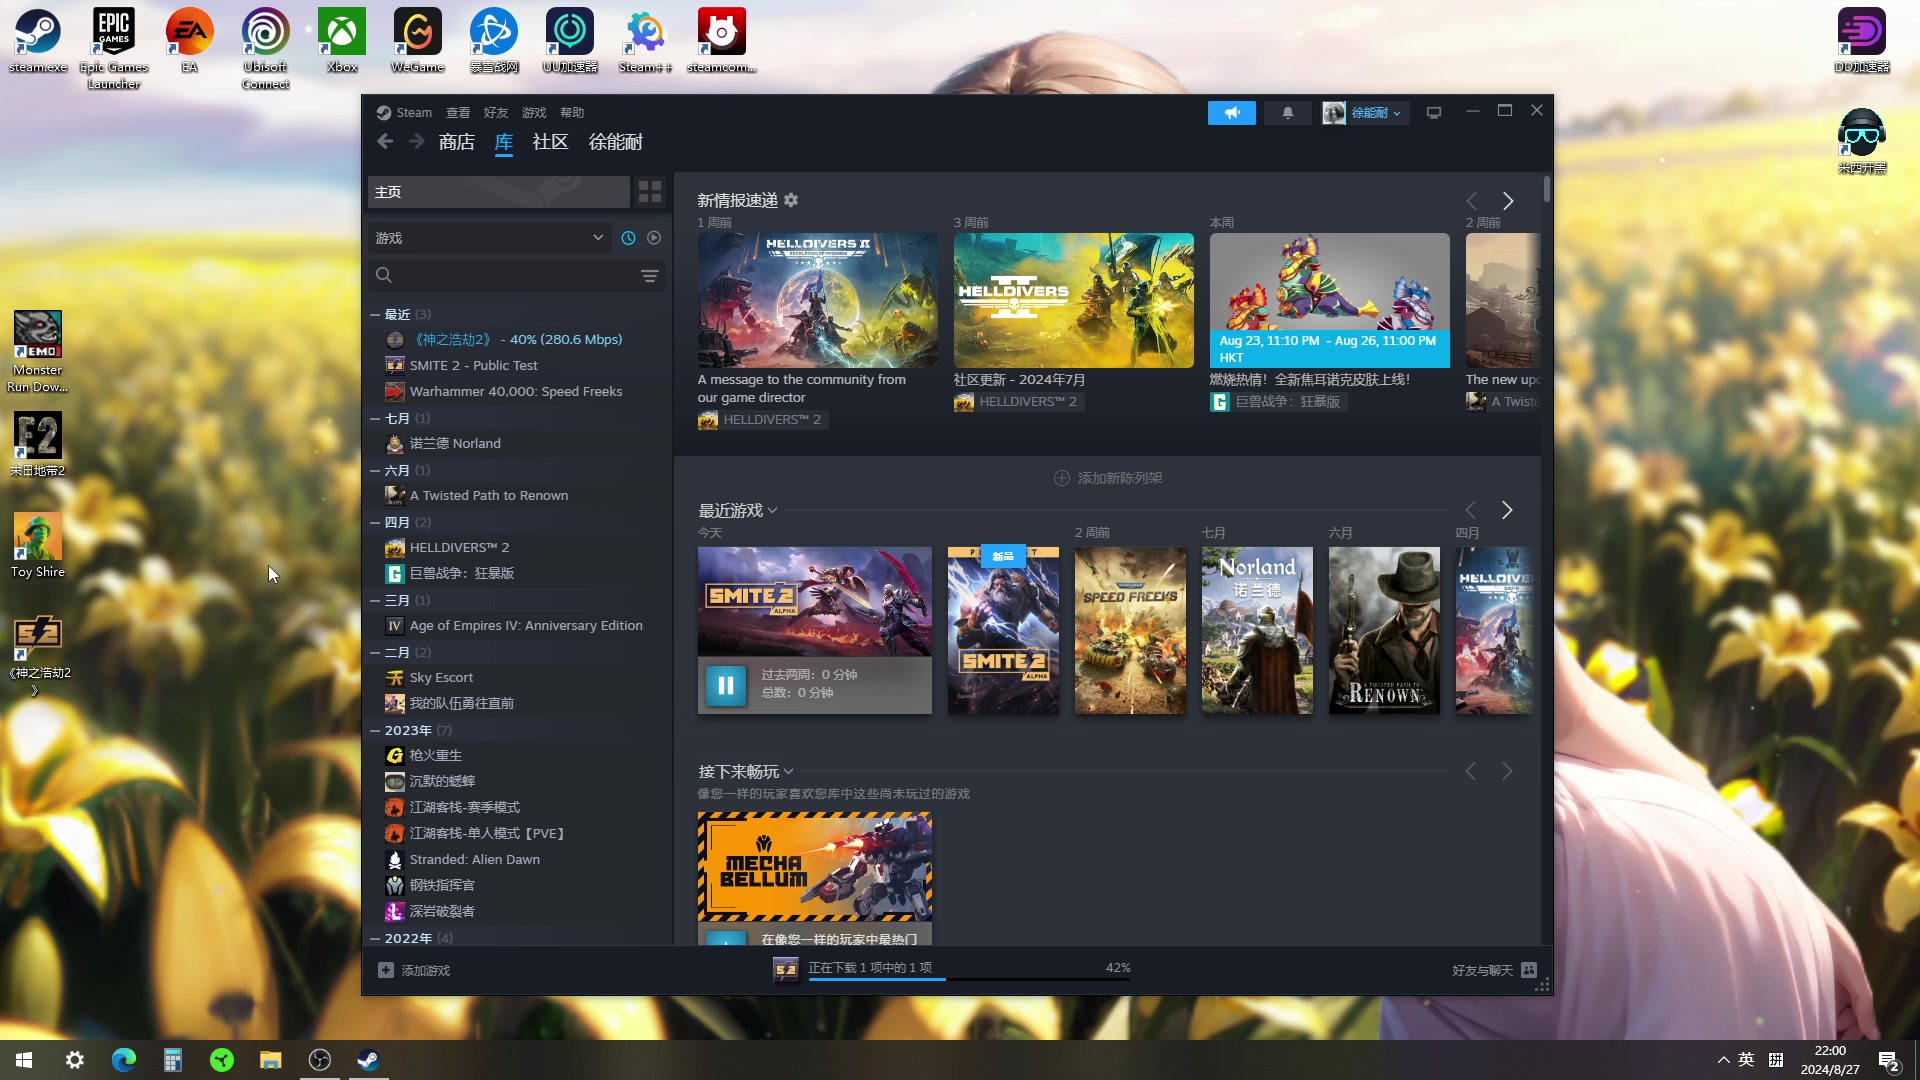Open the UU加速器 desktop shortcut
1920x1080 pixels.
pyautogui.click(x=570, y=41)
